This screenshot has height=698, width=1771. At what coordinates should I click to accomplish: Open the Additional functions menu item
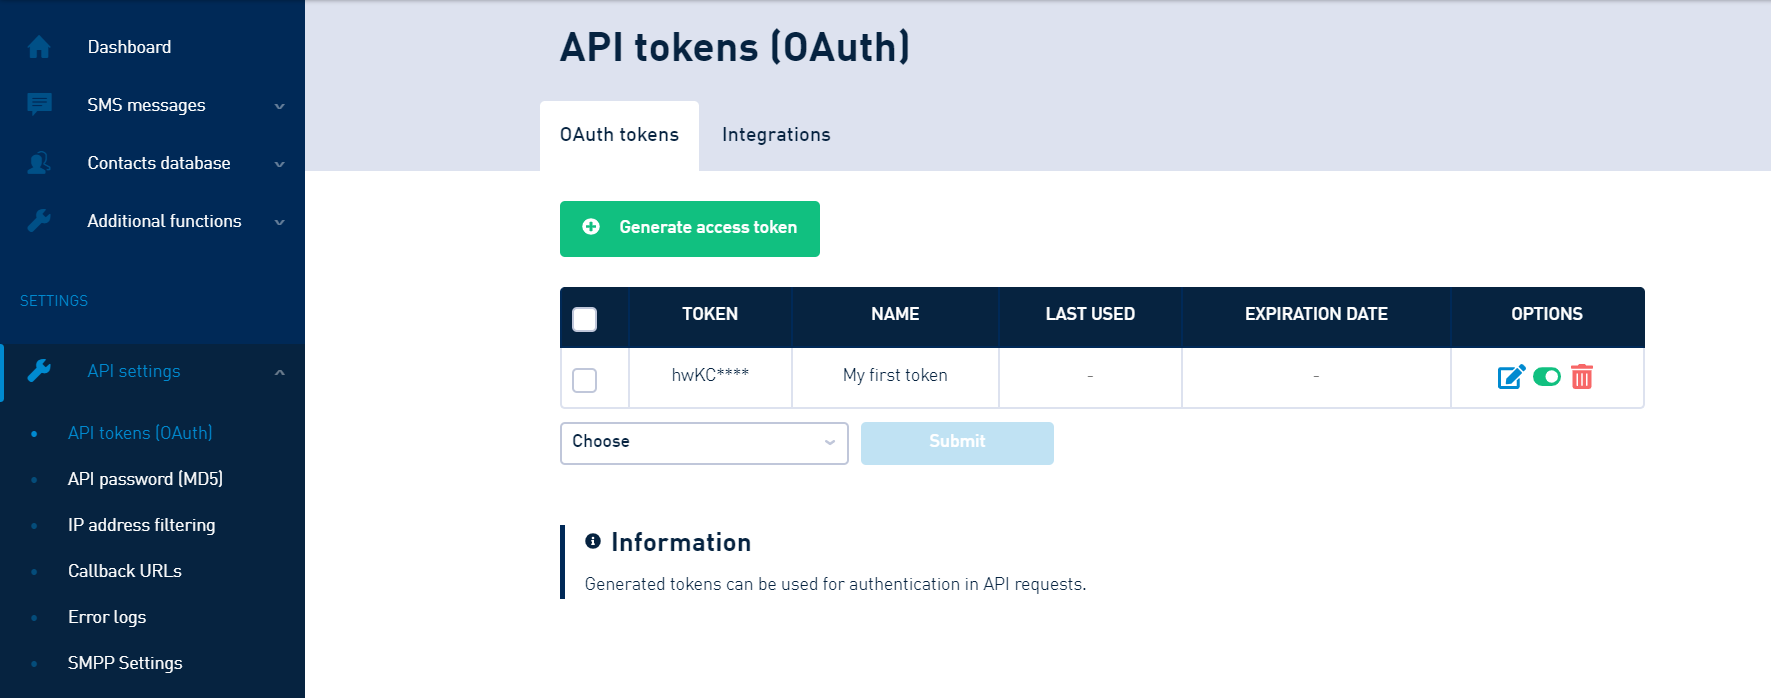pyautogui.click(x=164, y=221)
